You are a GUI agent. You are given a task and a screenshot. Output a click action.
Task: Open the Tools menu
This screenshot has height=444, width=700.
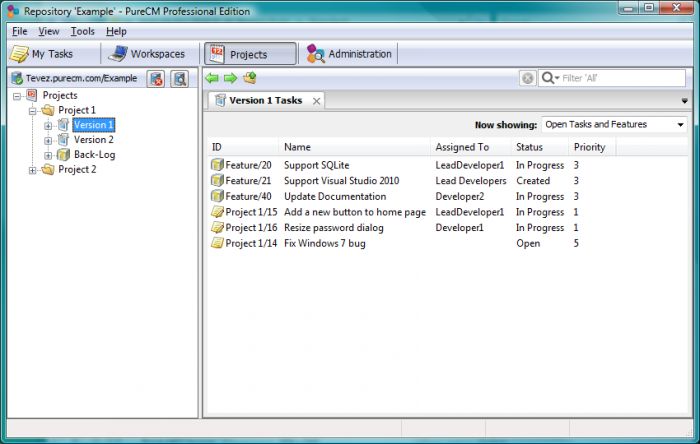tap(83, 32)
